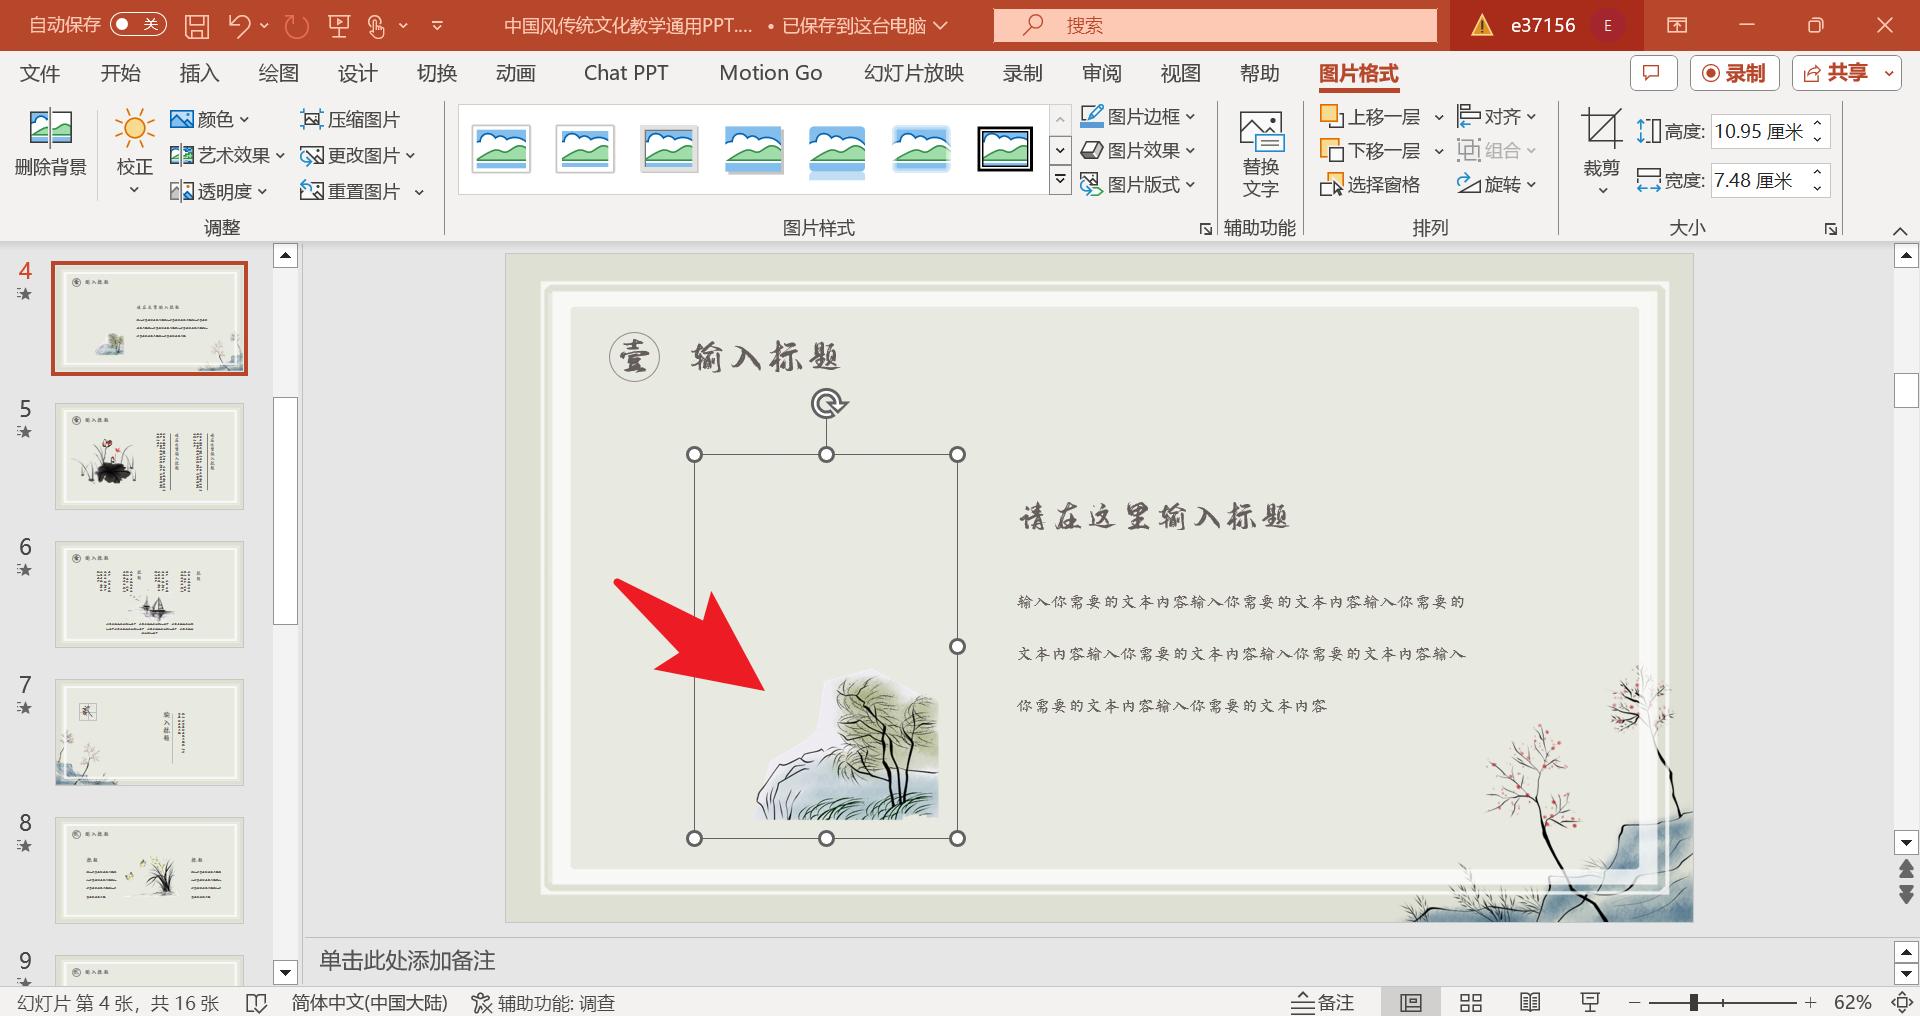The image size is (1920, 1016).
Task: Toggle the Notes (备注) pane button
Action: pyautogui.click(x=1322, y=1002)
